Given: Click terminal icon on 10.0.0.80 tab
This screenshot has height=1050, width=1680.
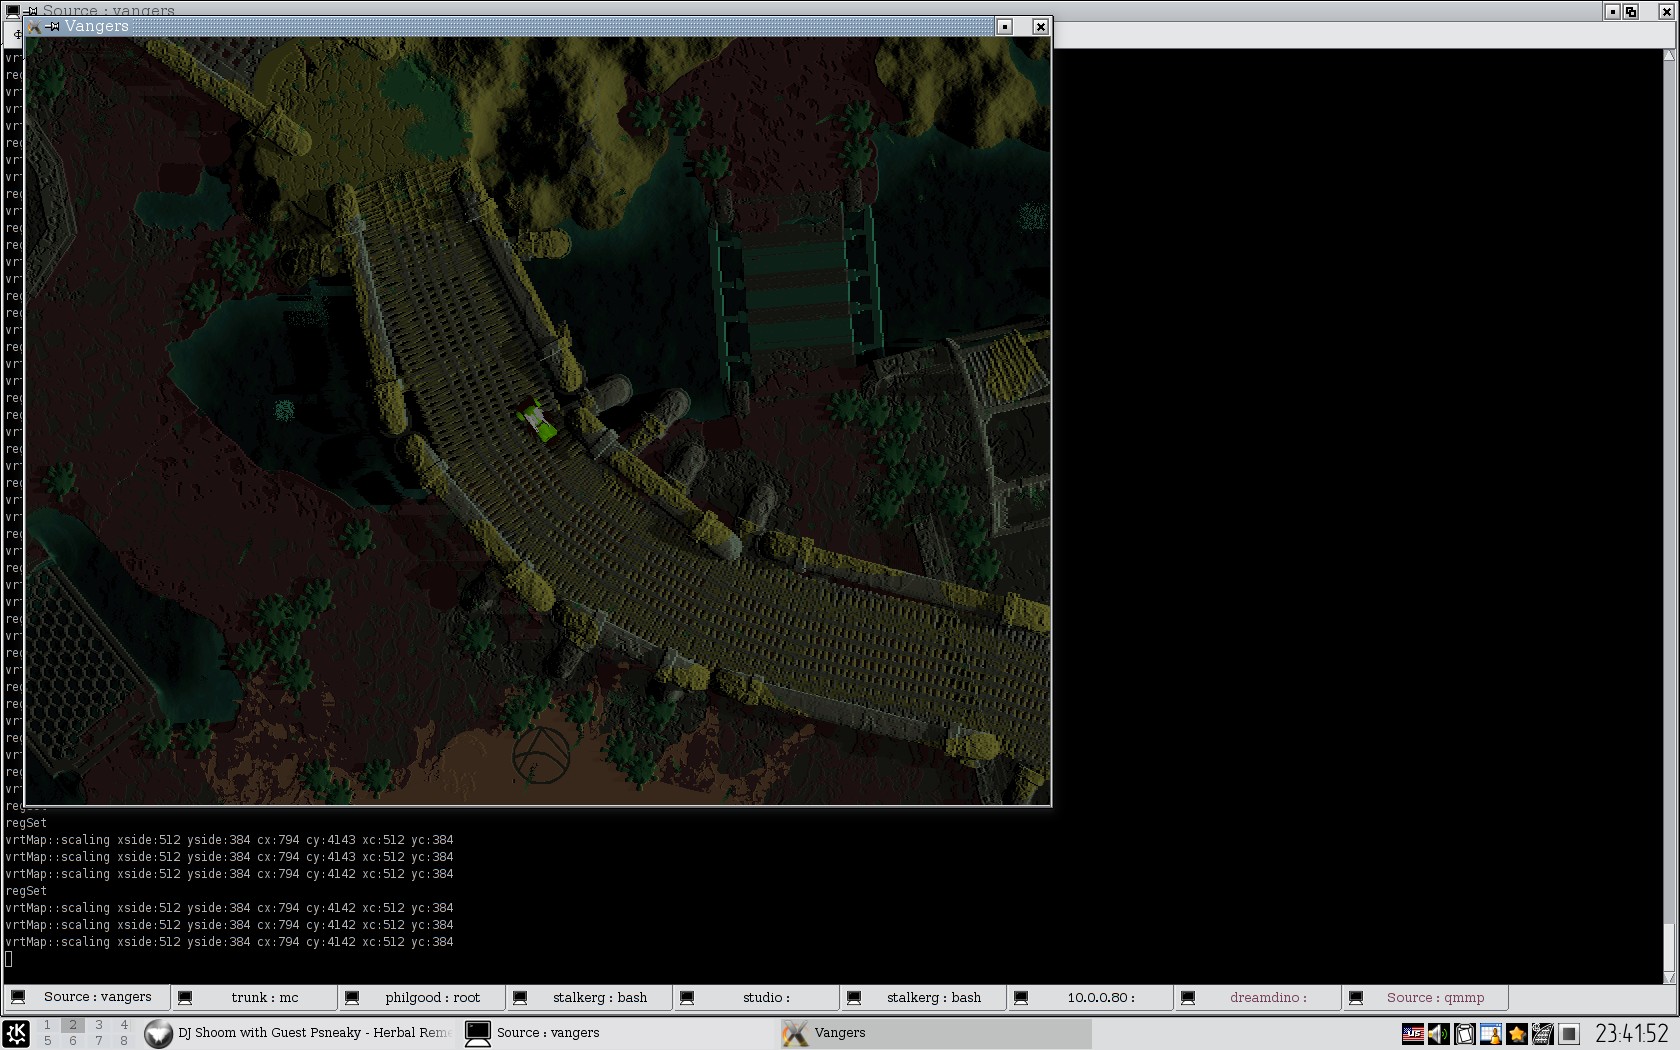Looking at the screenshot, I should (1021, 998).
